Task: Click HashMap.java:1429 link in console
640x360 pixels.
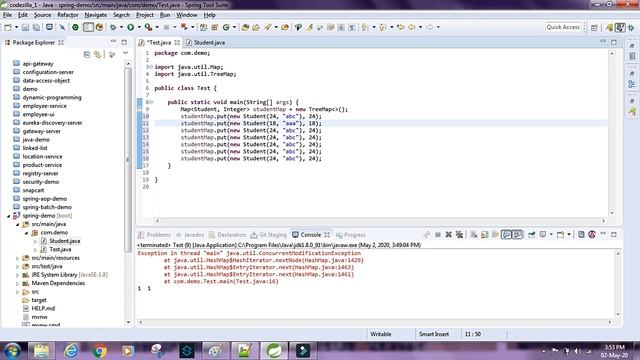Action: [x=332, y=260]
